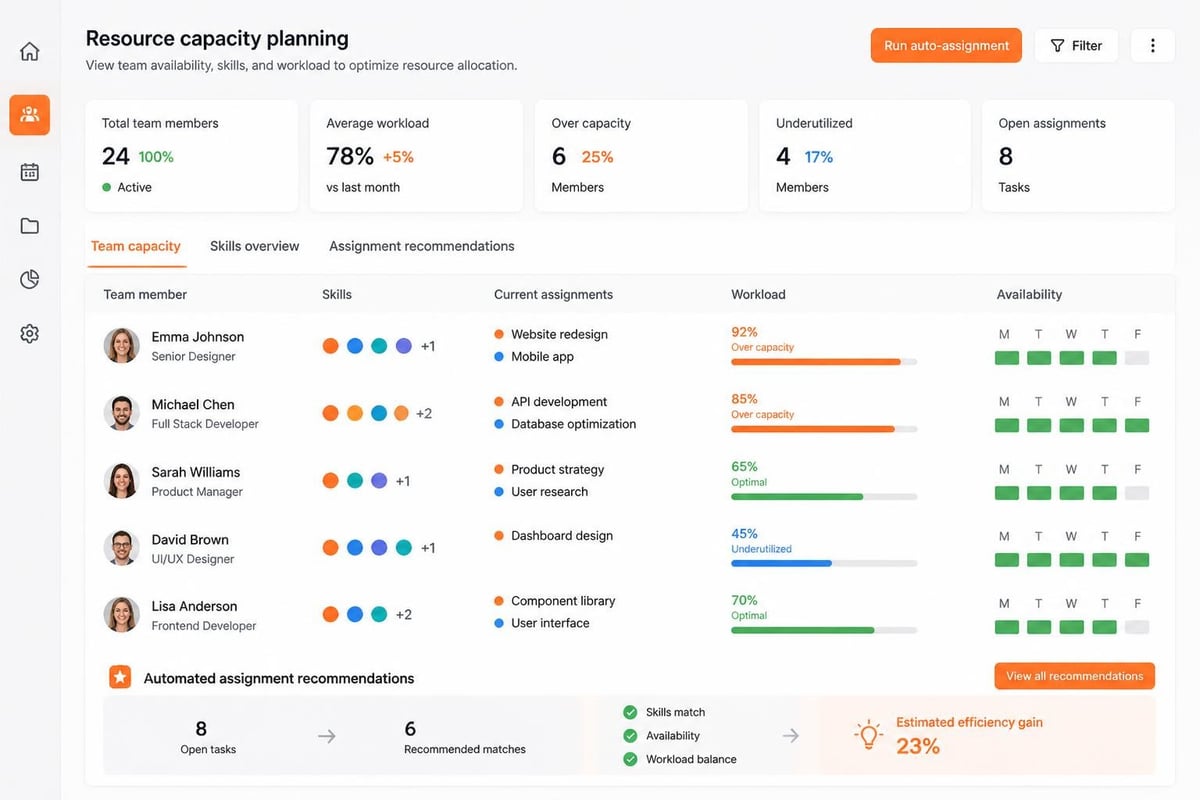
Task: Click Lisa Anderson's avatar
Action: [x=122, y=615]
